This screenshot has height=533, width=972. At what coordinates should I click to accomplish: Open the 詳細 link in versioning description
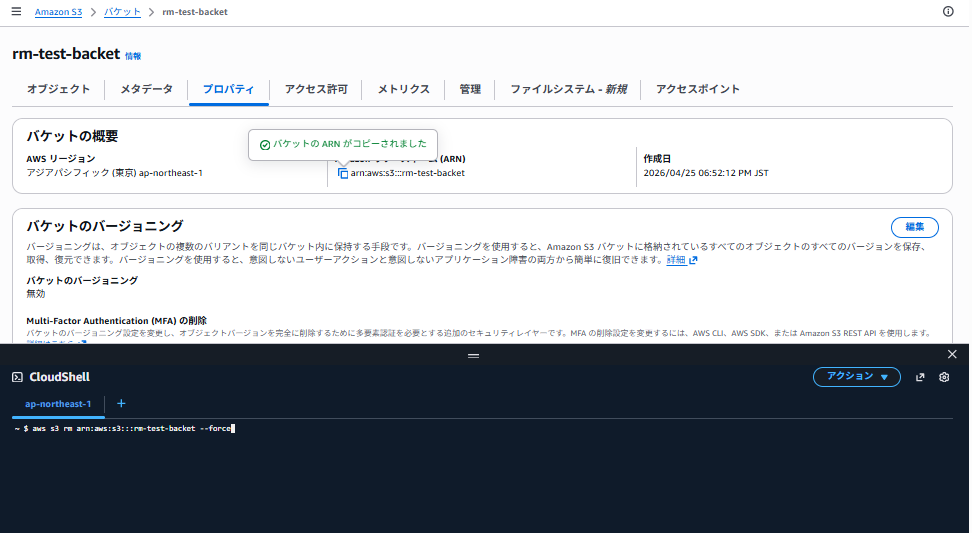(x=676, y=260)
